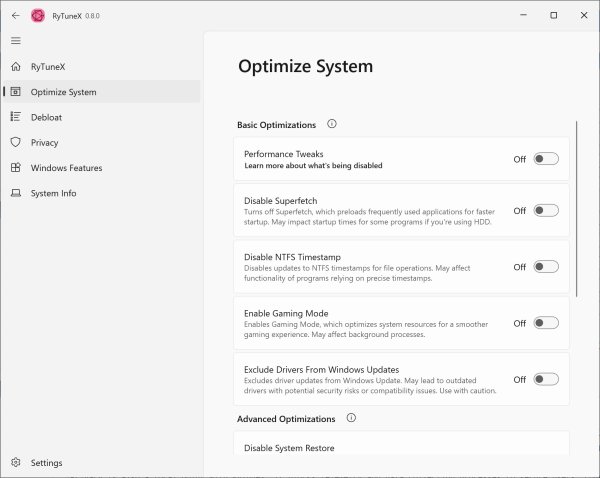The width and height of the screenshot is (600, 478).
Task: Select Optimize System in the sidebar
Action: pos(63,92)
